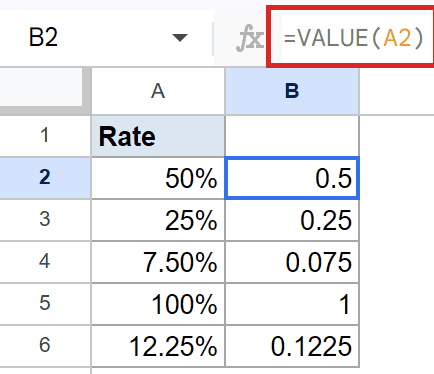Click cell B5 showing 1

click(292, 304)
